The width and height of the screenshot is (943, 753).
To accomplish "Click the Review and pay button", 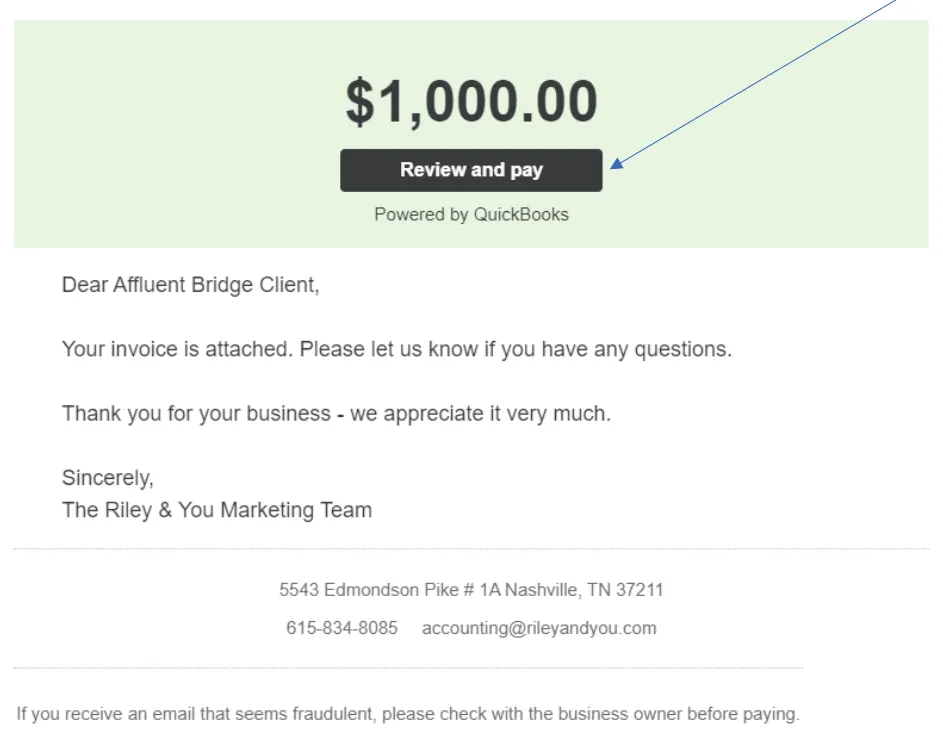I will 471,170.
